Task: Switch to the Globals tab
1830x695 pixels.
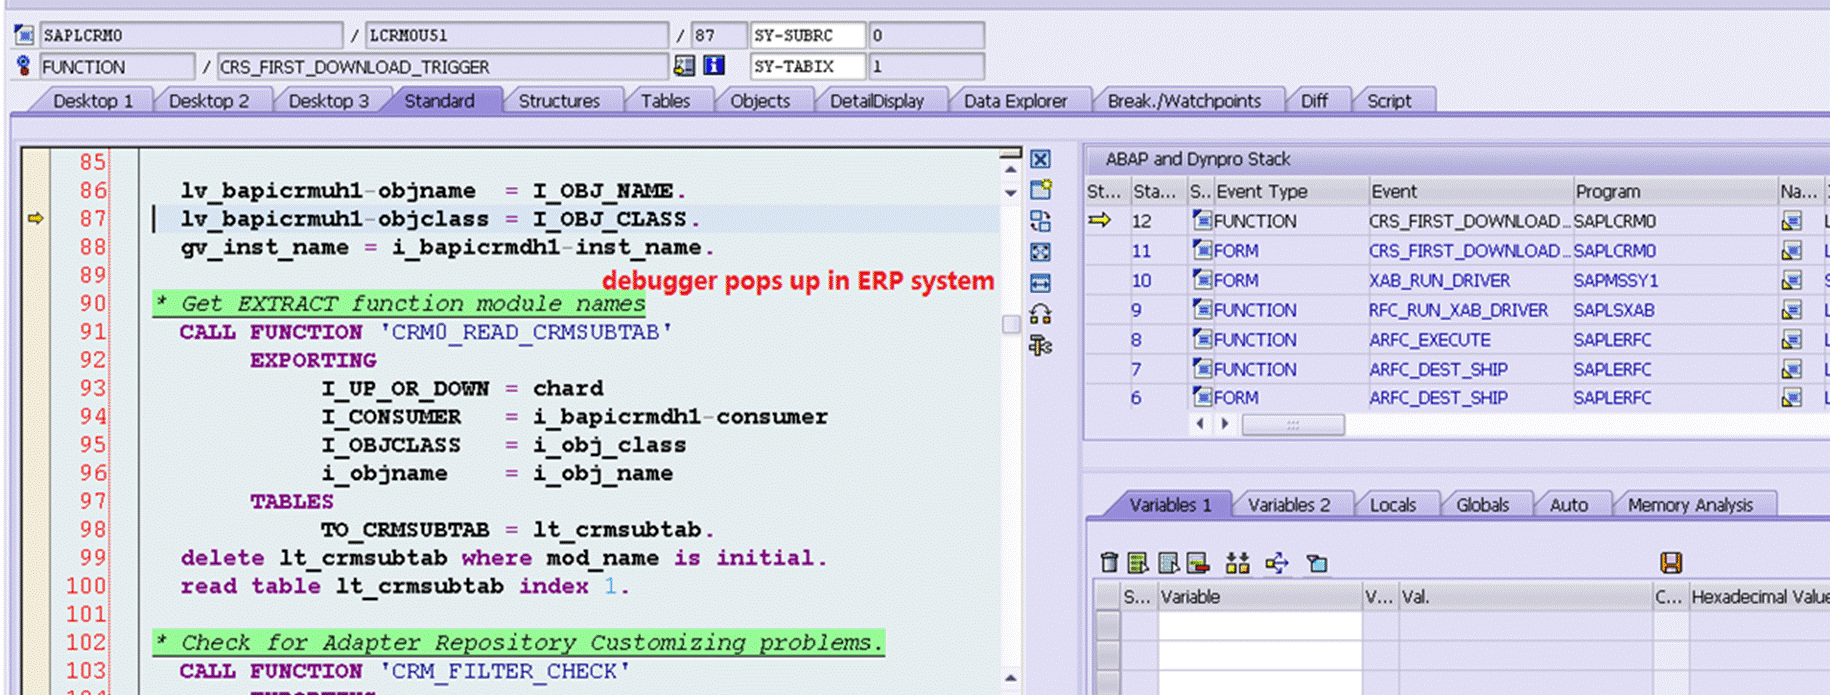Action: click(x=1483, y=505)
